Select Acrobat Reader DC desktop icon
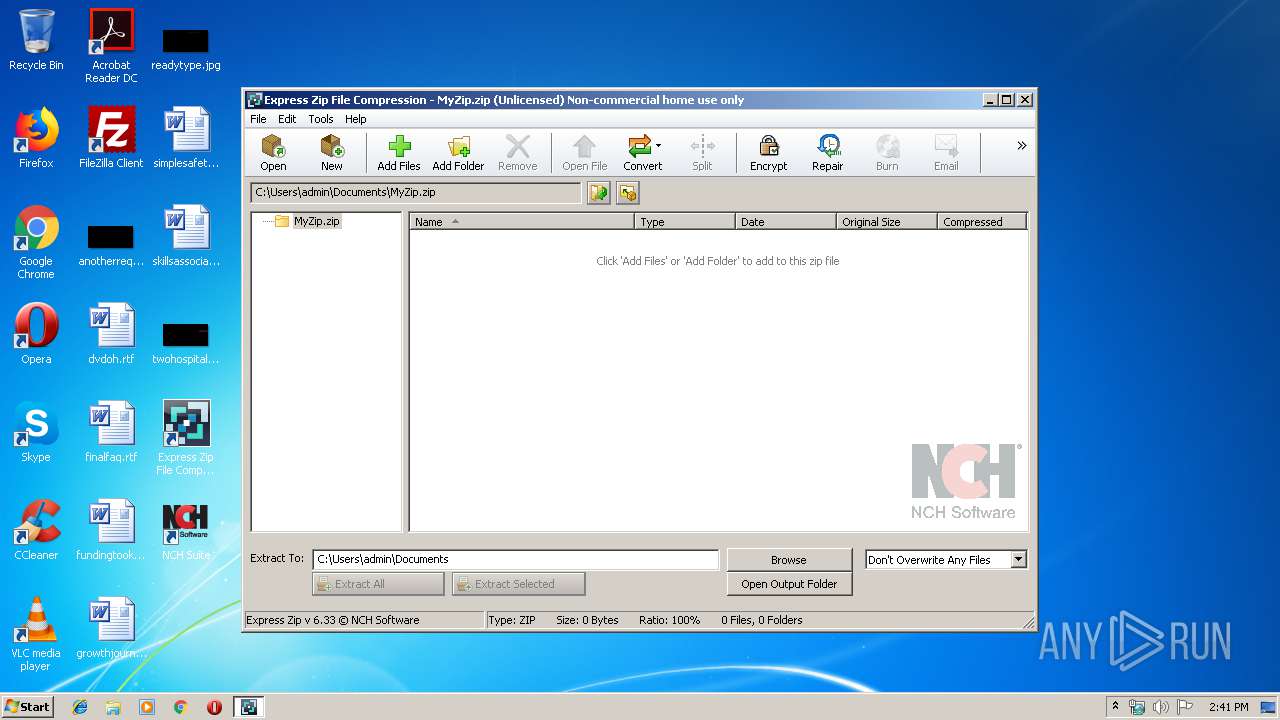This screenshot has height=720, width=1280. pos(111,46)
